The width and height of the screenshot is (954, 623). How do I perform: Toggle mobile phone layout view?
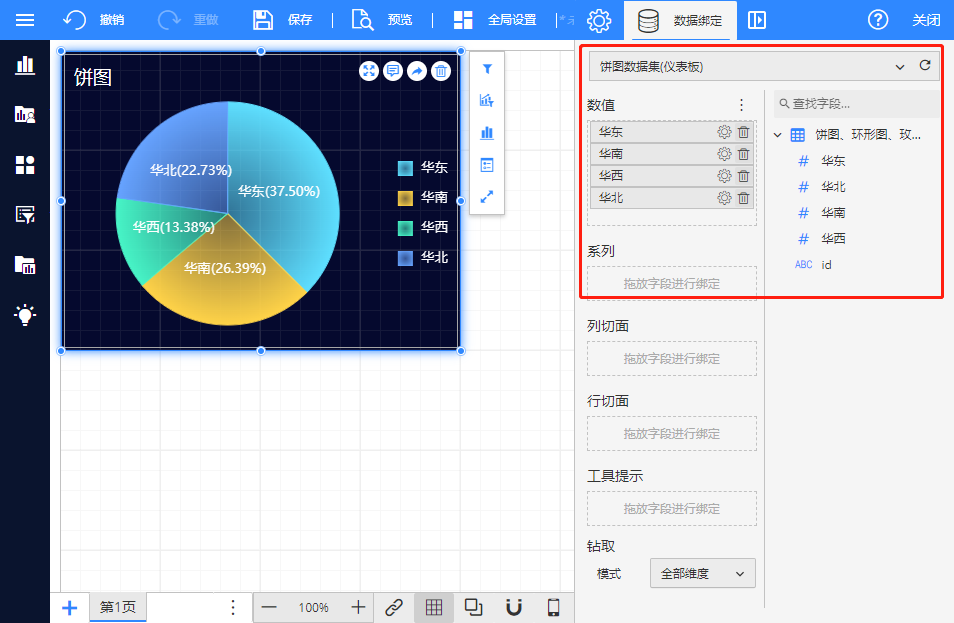pyautogui.click(x=553, y=607)
